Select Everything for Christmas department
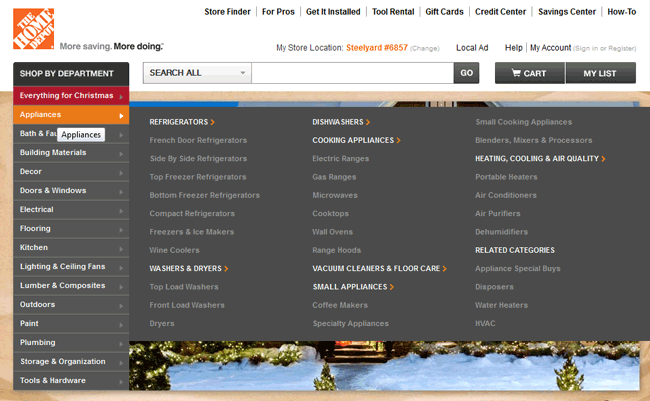This screenshot has width=650, height=401. (71, 95)
